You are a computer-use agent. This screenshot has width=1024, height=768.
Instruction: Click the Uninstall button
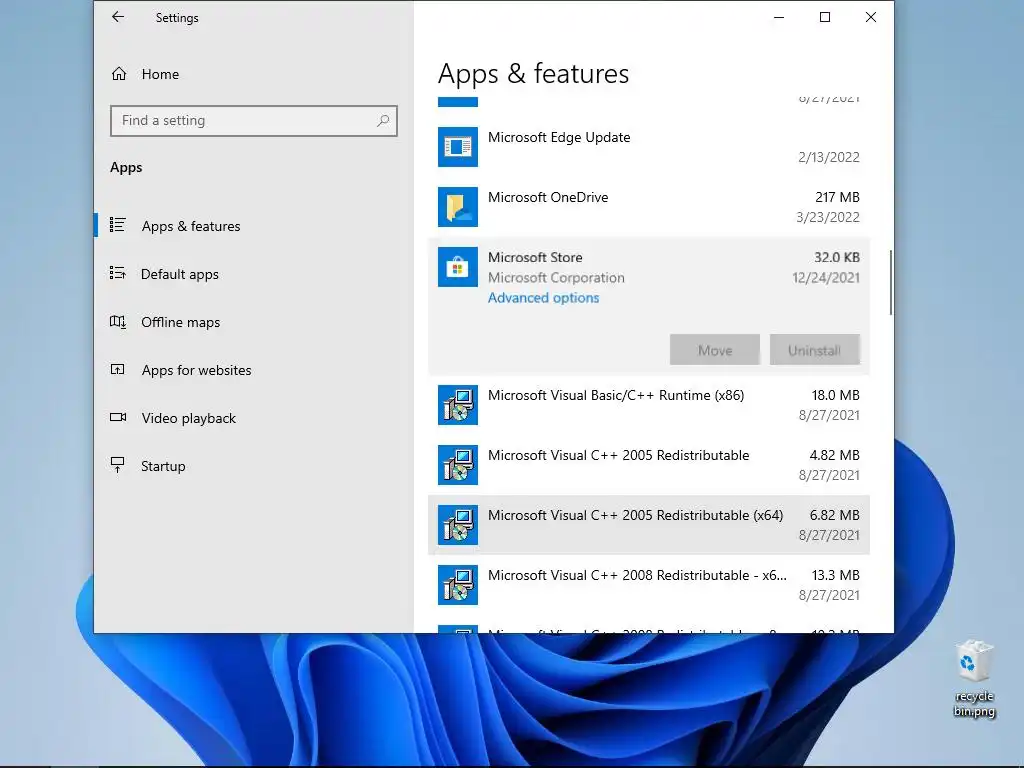click(x=814, y=350)
